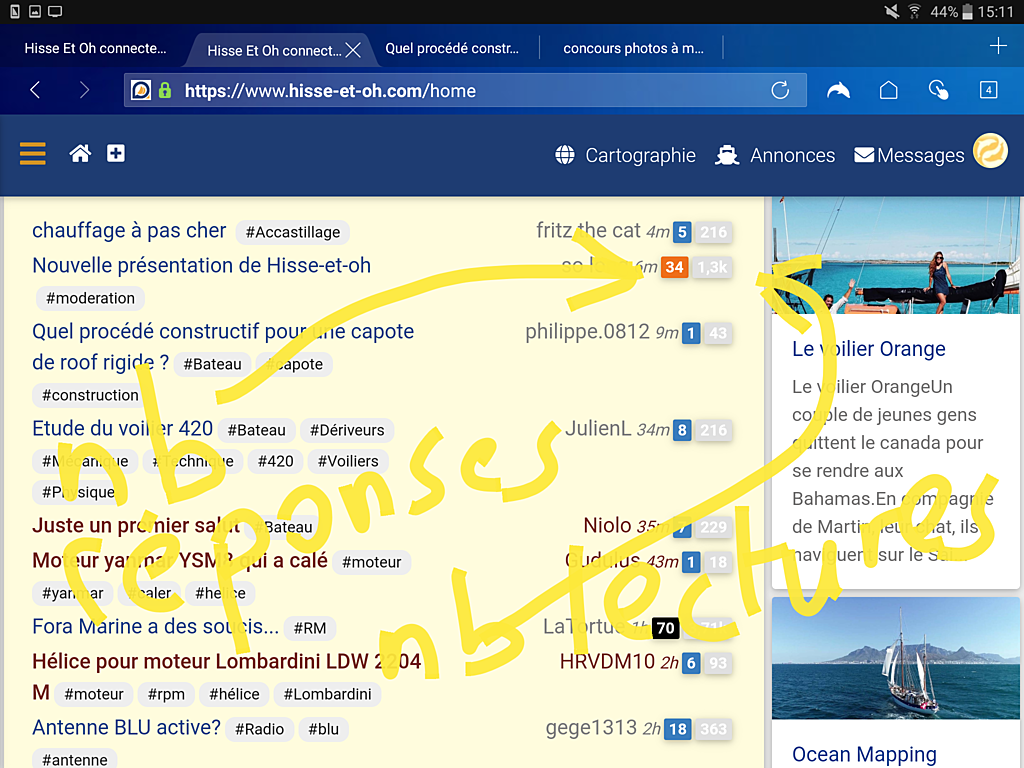Click the plus icon to create a post
Screen dimensions: 1024x768
click(116, 153)
